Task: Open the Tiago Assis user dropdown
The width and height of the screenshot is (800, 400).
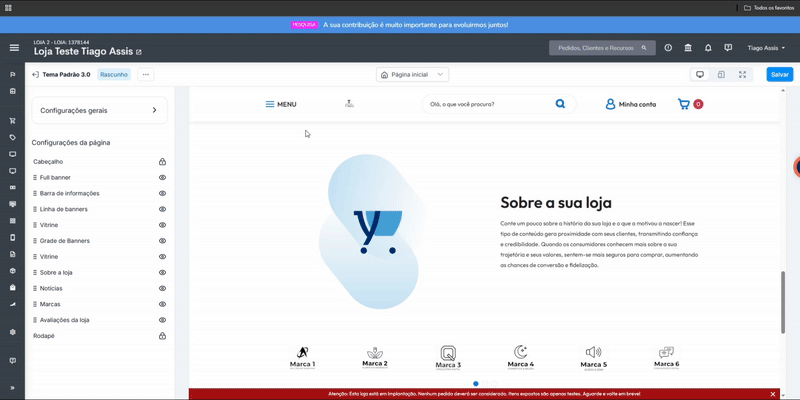Action: tap(766, 48)
